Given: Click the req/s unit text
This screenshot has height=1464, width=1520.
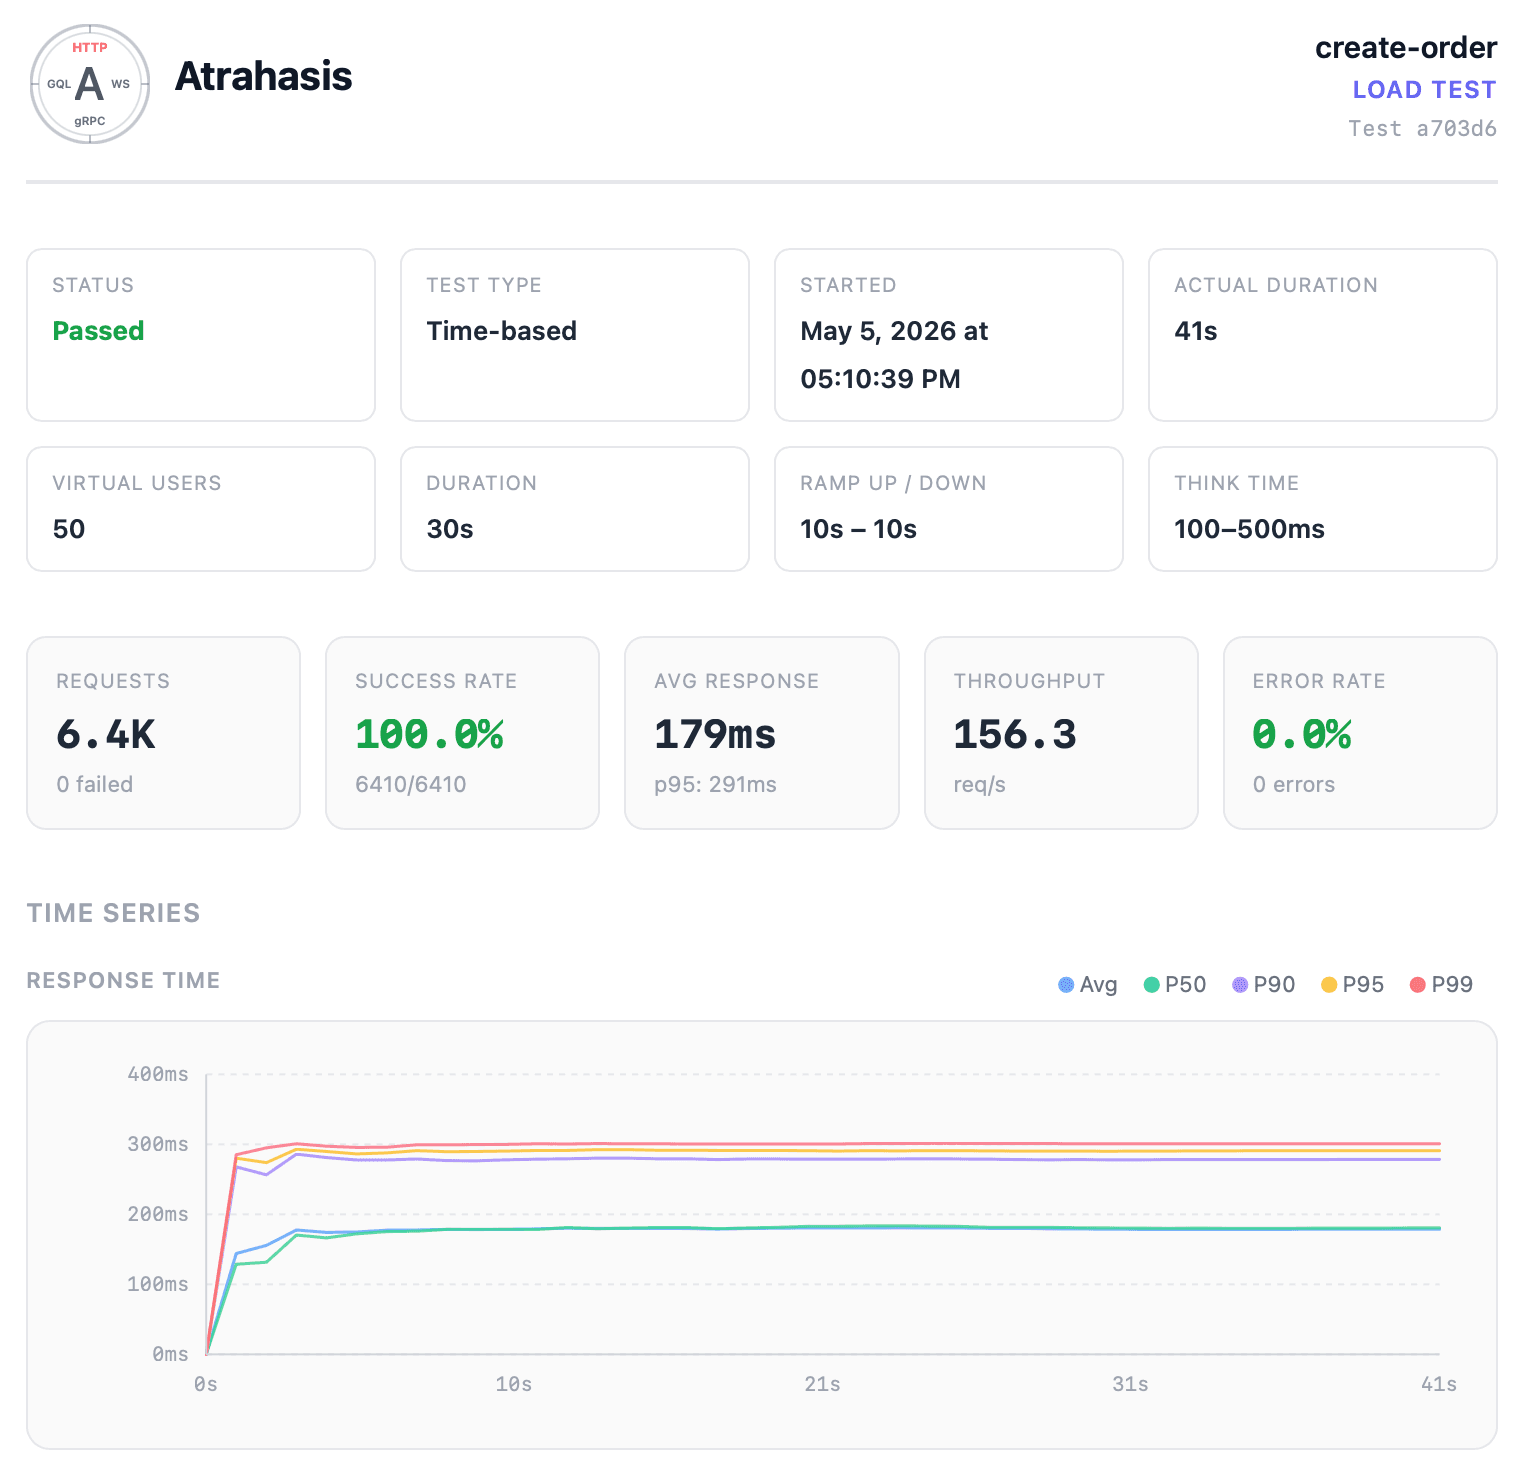Looking at the screenshot, I should point(980,784).
